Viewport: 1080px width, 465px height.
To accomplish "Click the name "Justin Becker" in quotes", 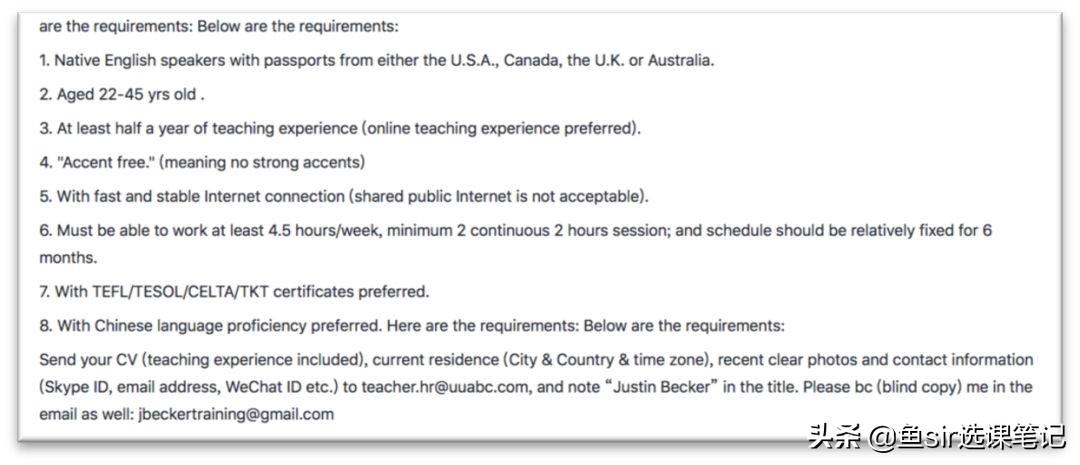I will 662,386.
